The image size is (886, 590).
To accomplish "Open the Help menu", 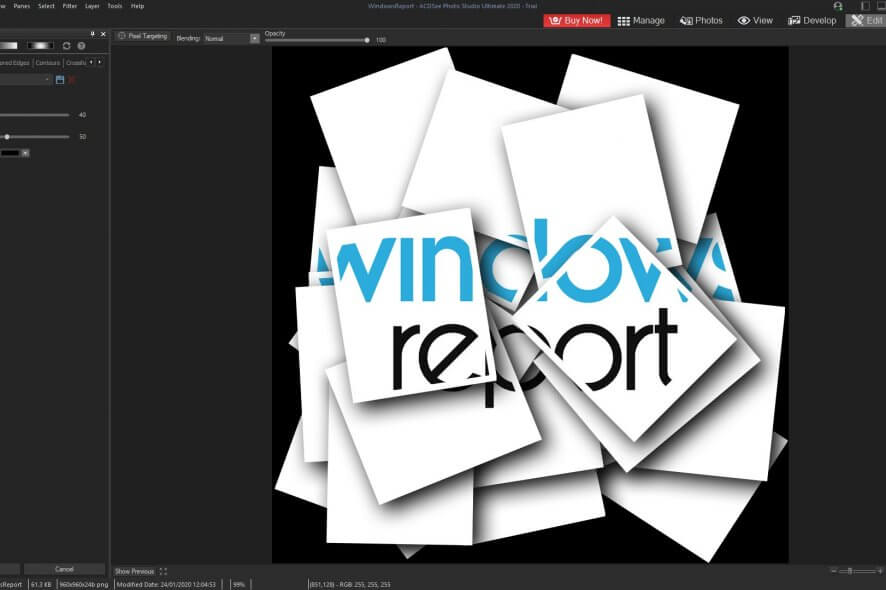I will (x=137, y=6).
